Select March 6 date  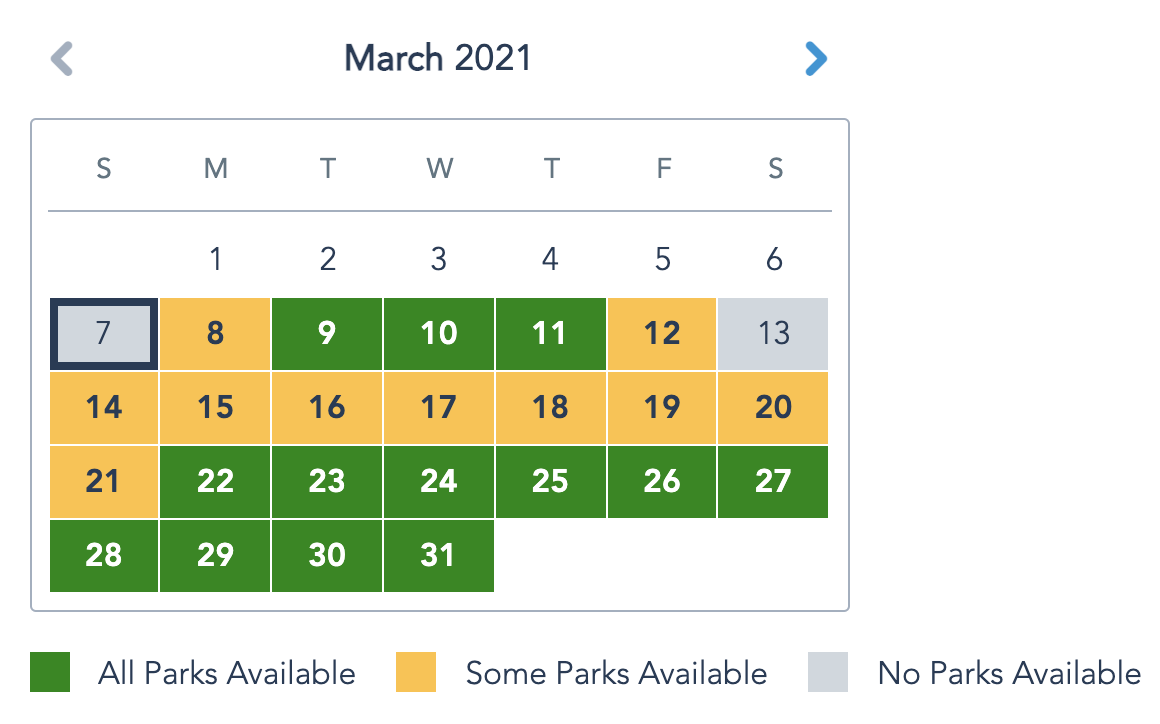(774, 260)
